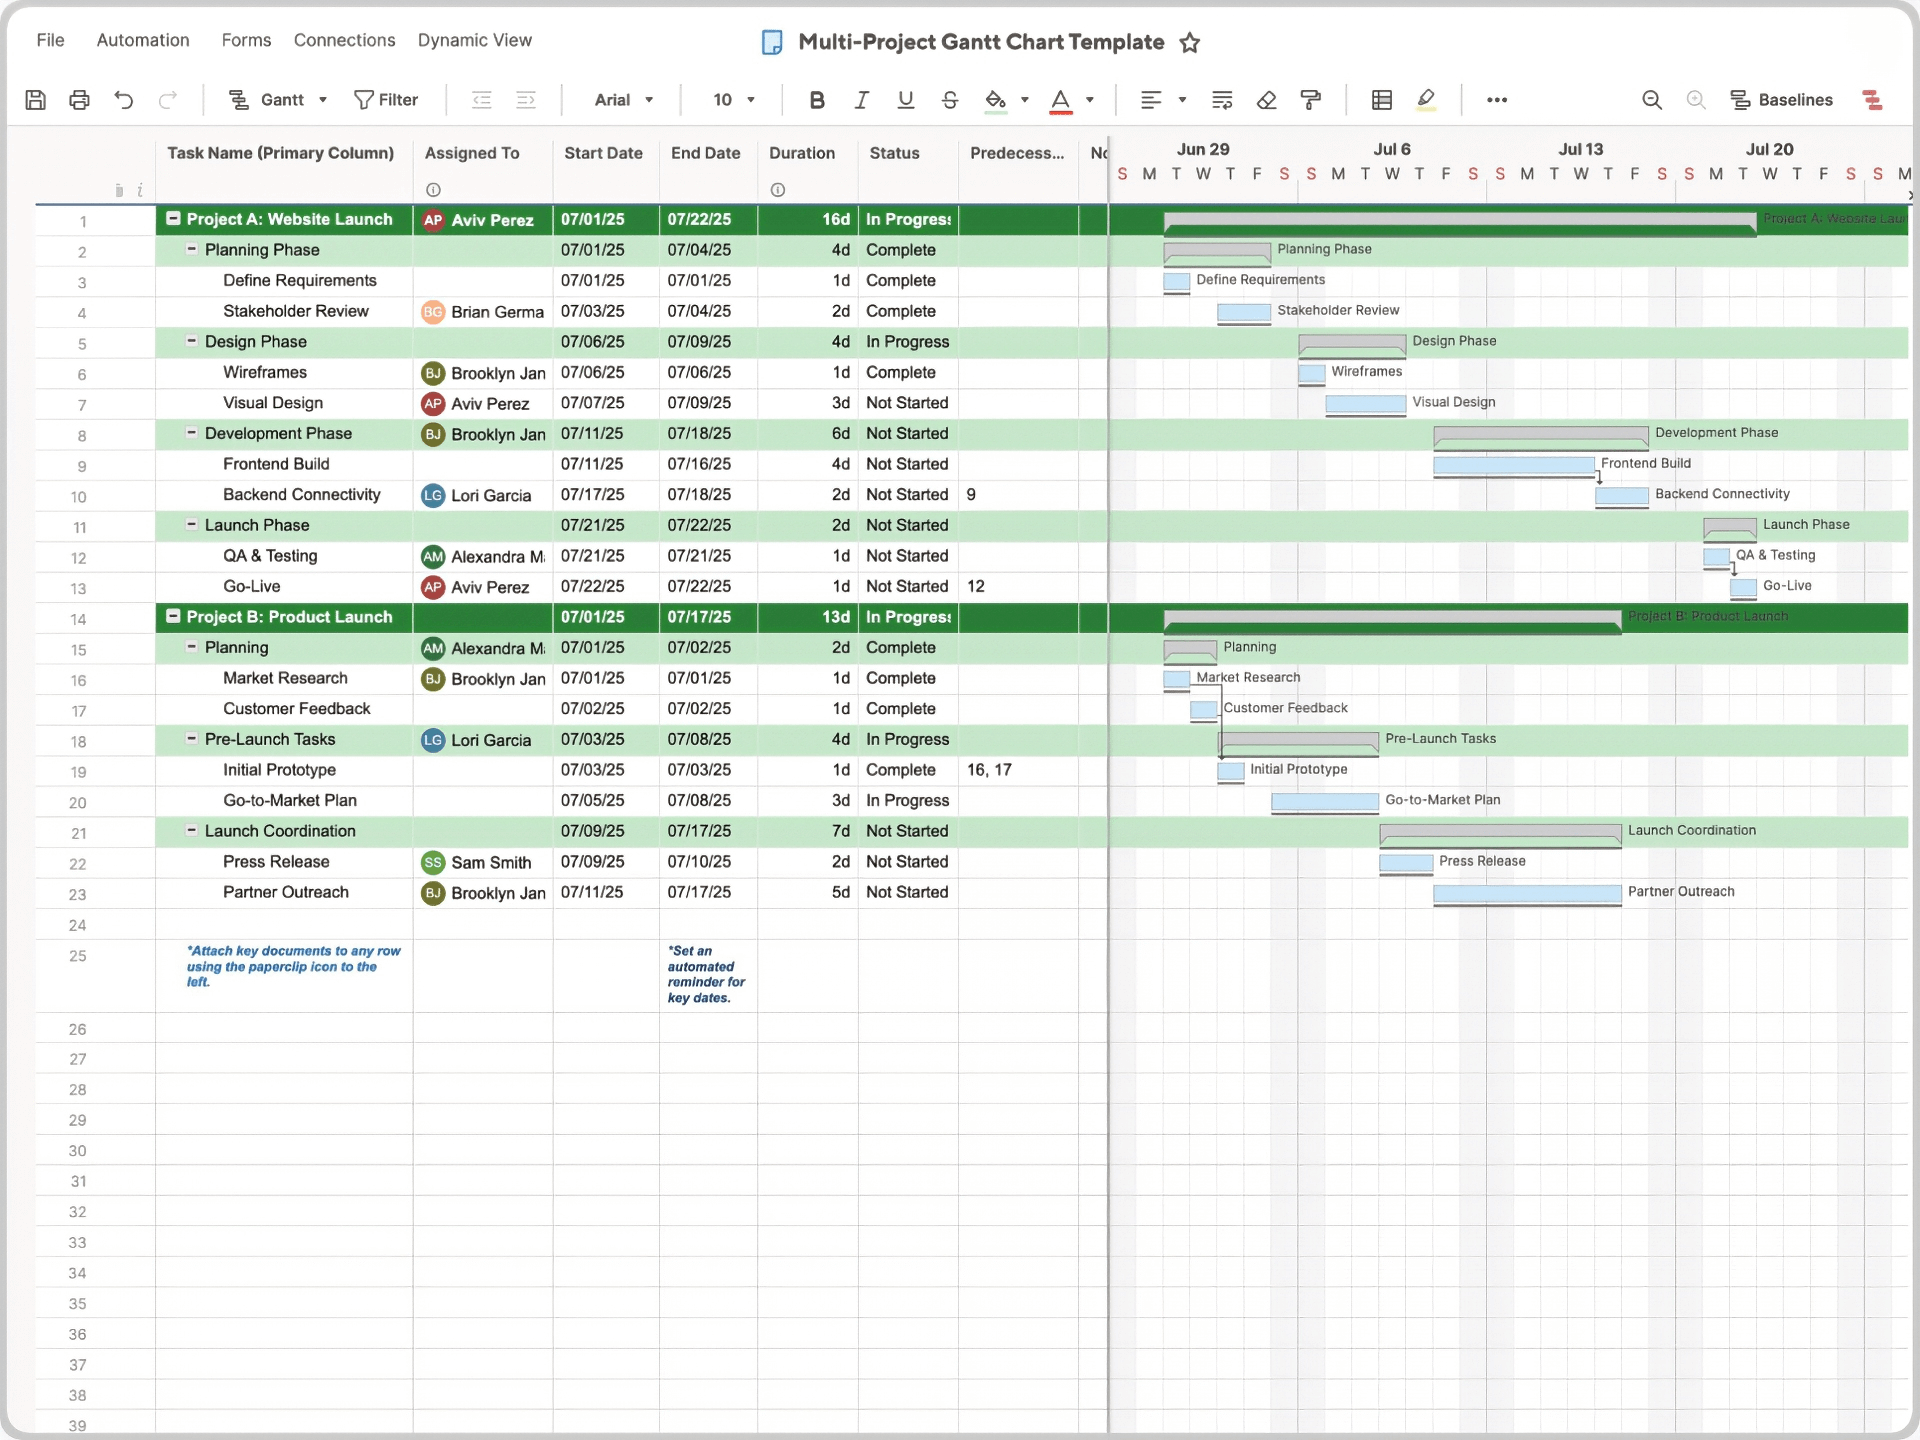Save the sheet

point(36,100)
